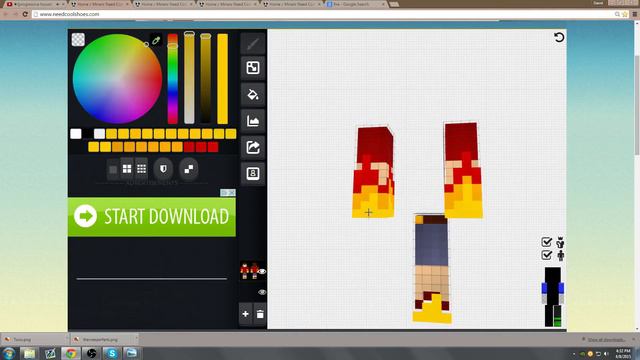Click inside the color wheel
Screen dimensions: 640x360
[118, 79]
